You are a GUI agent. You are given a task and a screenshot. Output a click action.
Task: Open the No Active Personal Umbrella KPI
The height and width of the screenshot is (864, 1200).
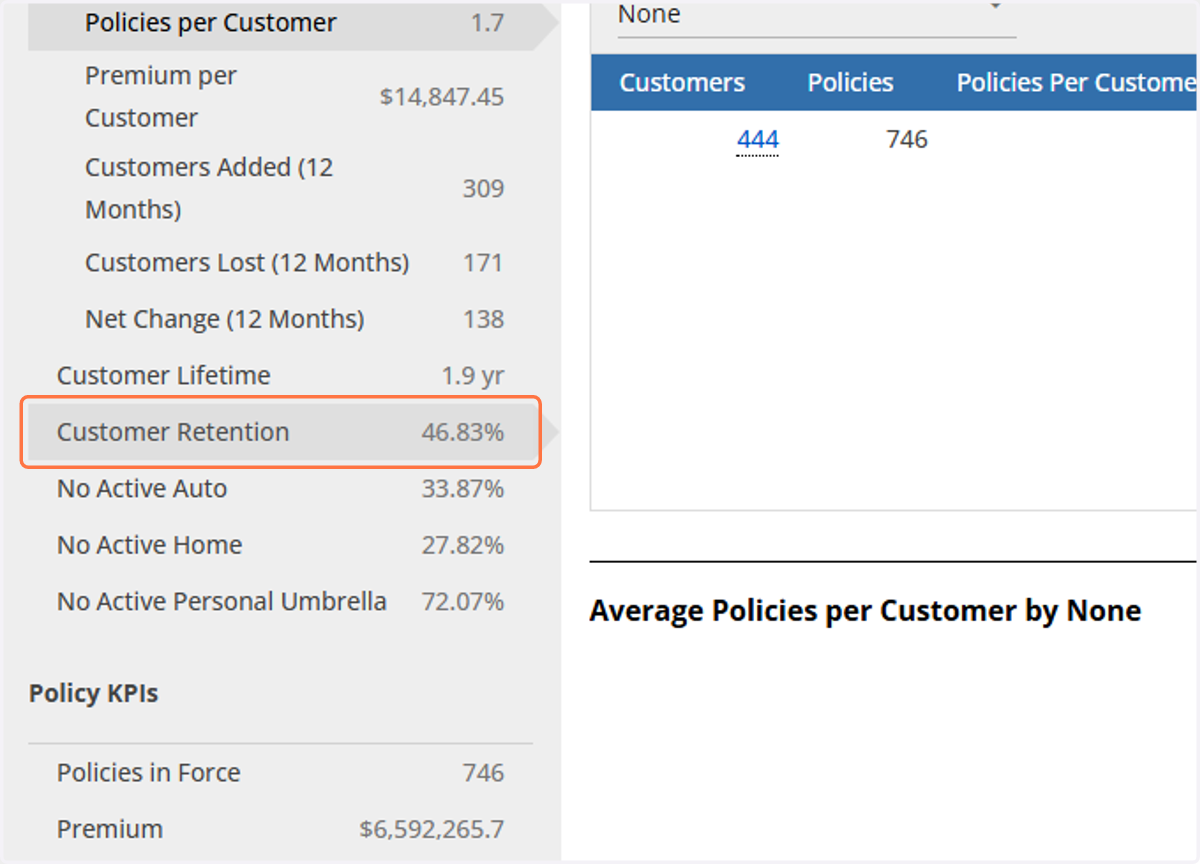coord(280,602)
